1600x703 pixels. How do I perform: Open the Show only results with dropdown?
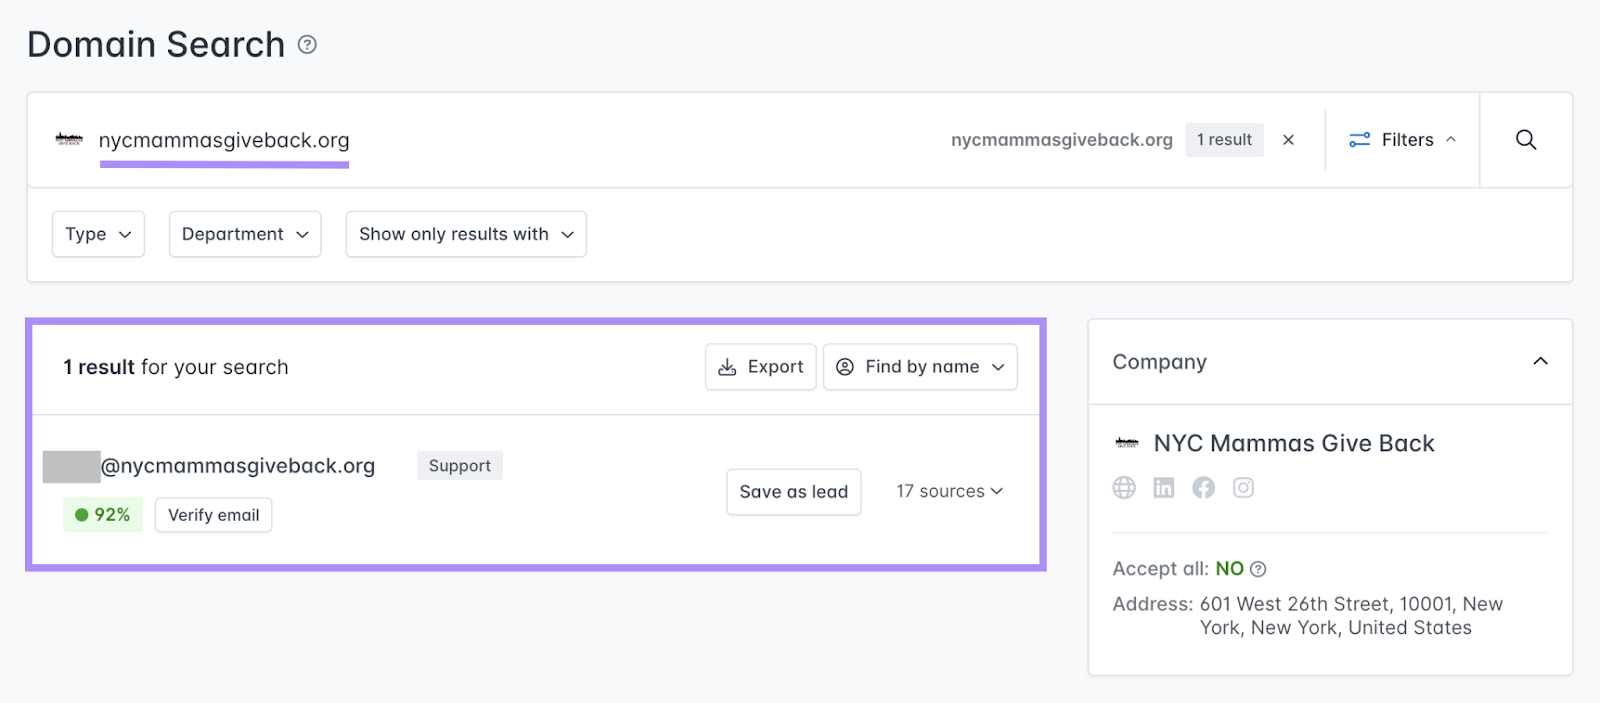(x=466, y=234)
